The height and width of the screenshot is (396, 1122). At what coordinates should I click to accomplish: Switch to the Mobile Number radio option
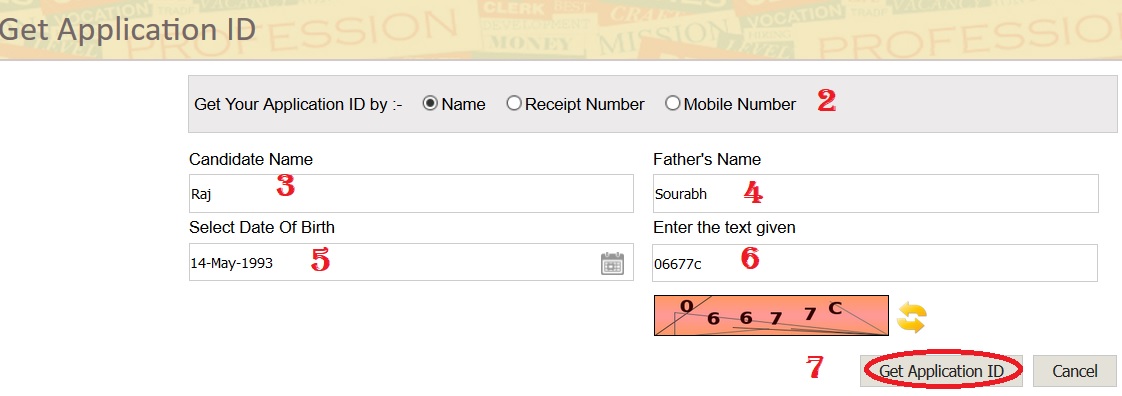673,104
